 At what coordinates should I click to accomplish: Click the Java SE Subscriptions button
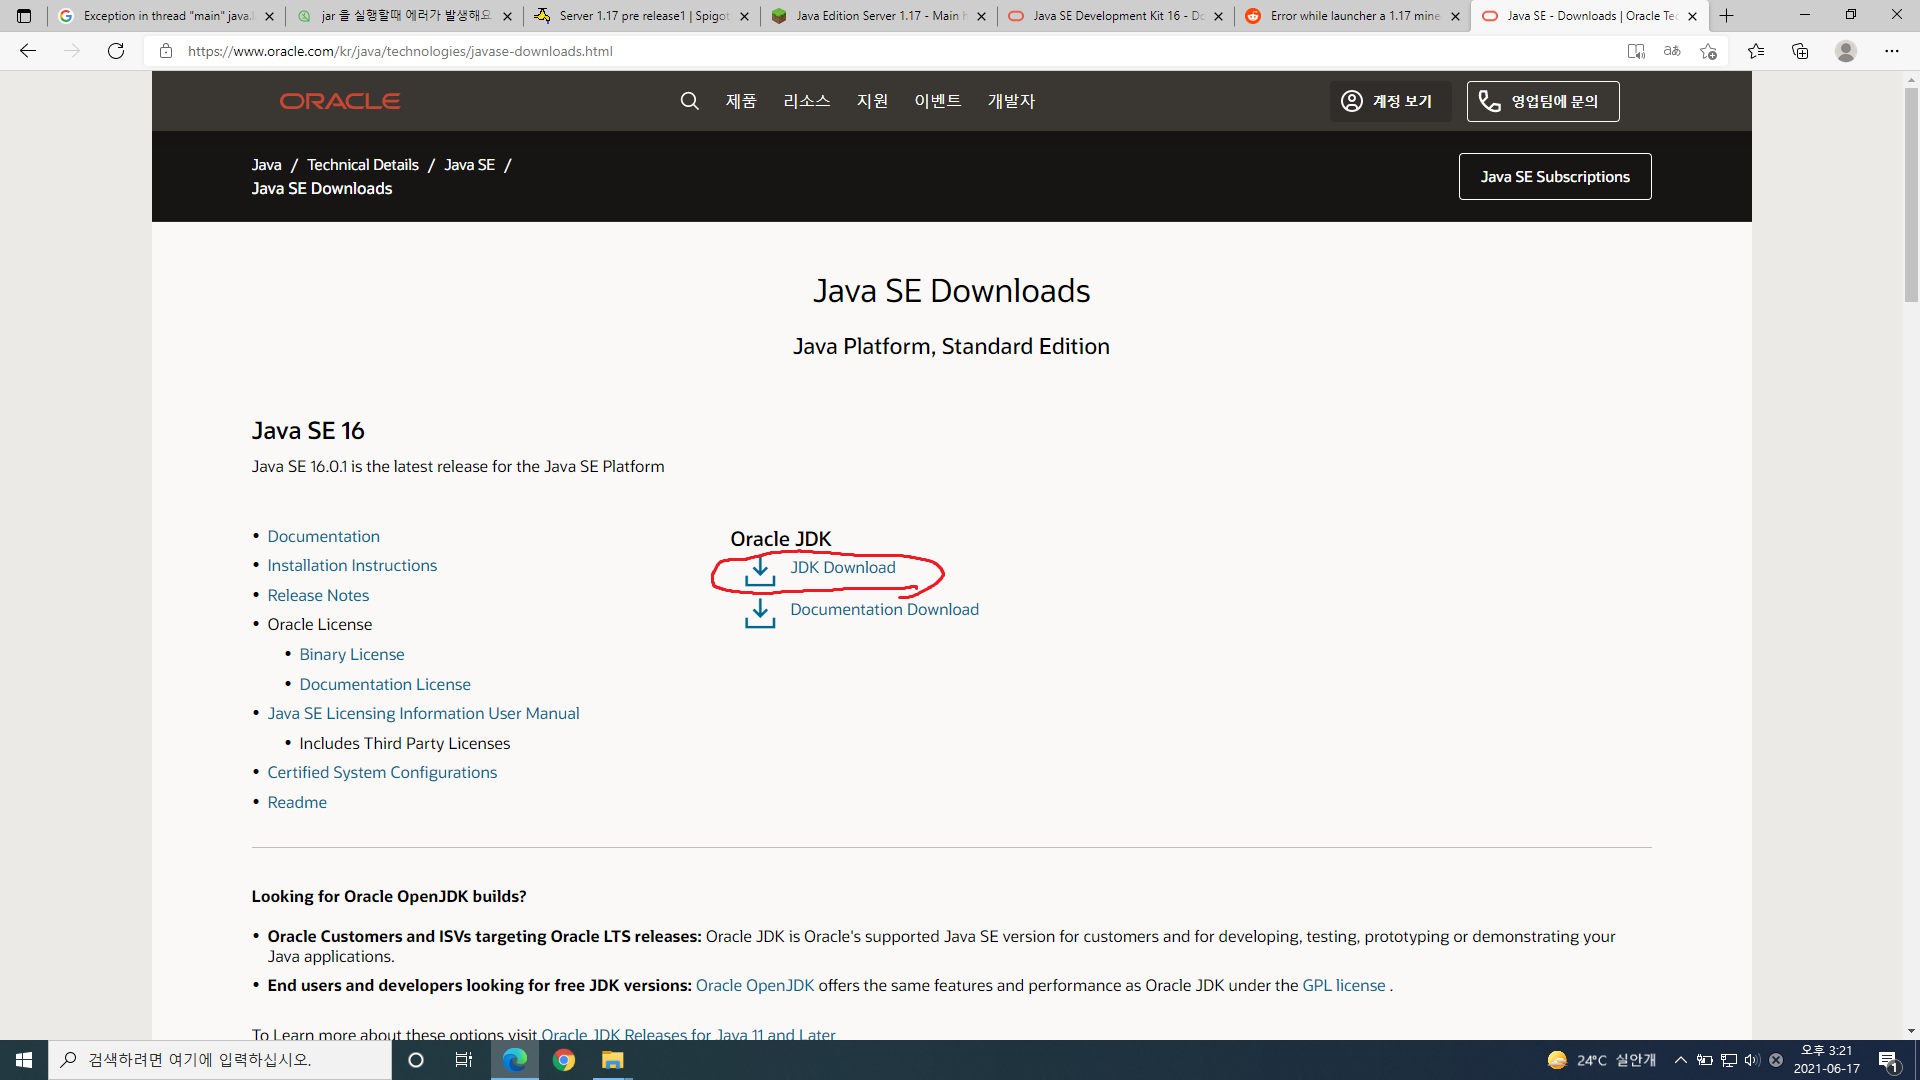coord(1555,177)
